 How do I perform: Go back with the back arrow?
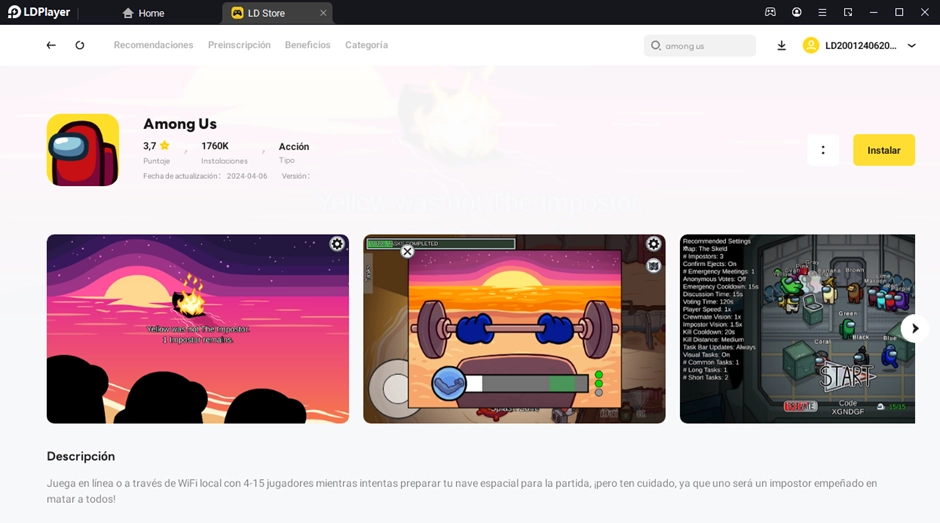pyautogui.click(x=51, y=45)
